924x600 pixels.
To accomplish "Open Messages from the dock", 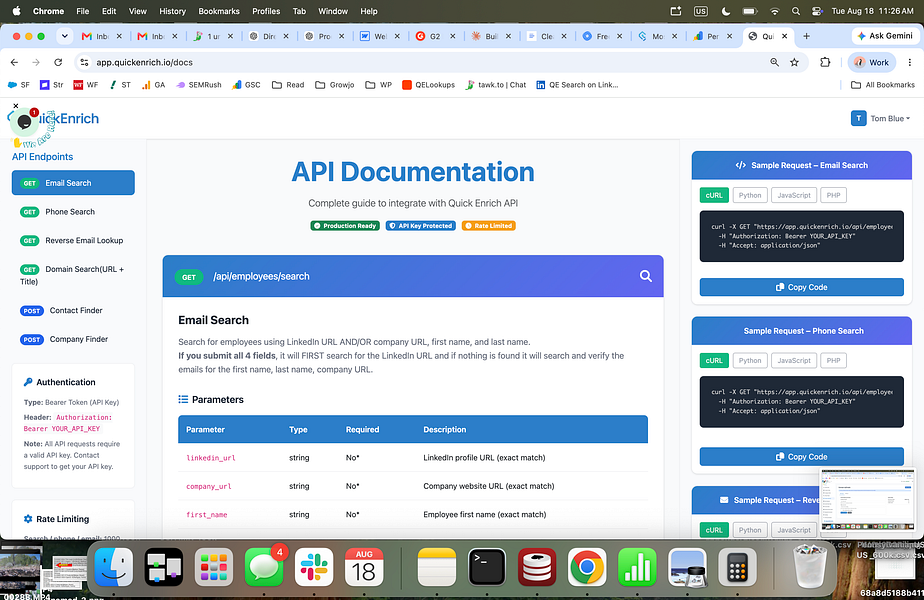I will pyautogui.click(x=263, y=567).
